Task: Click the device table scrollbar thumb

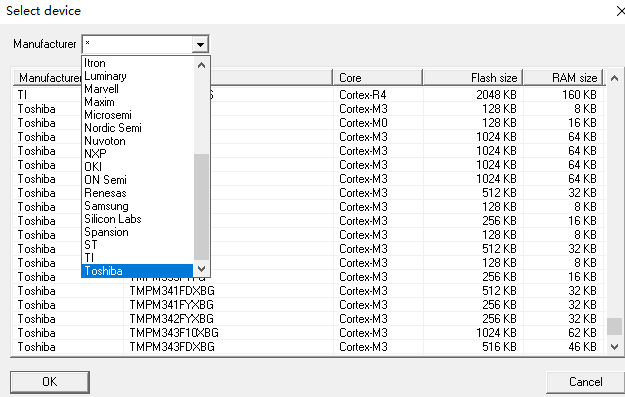Action: (614, 326)
